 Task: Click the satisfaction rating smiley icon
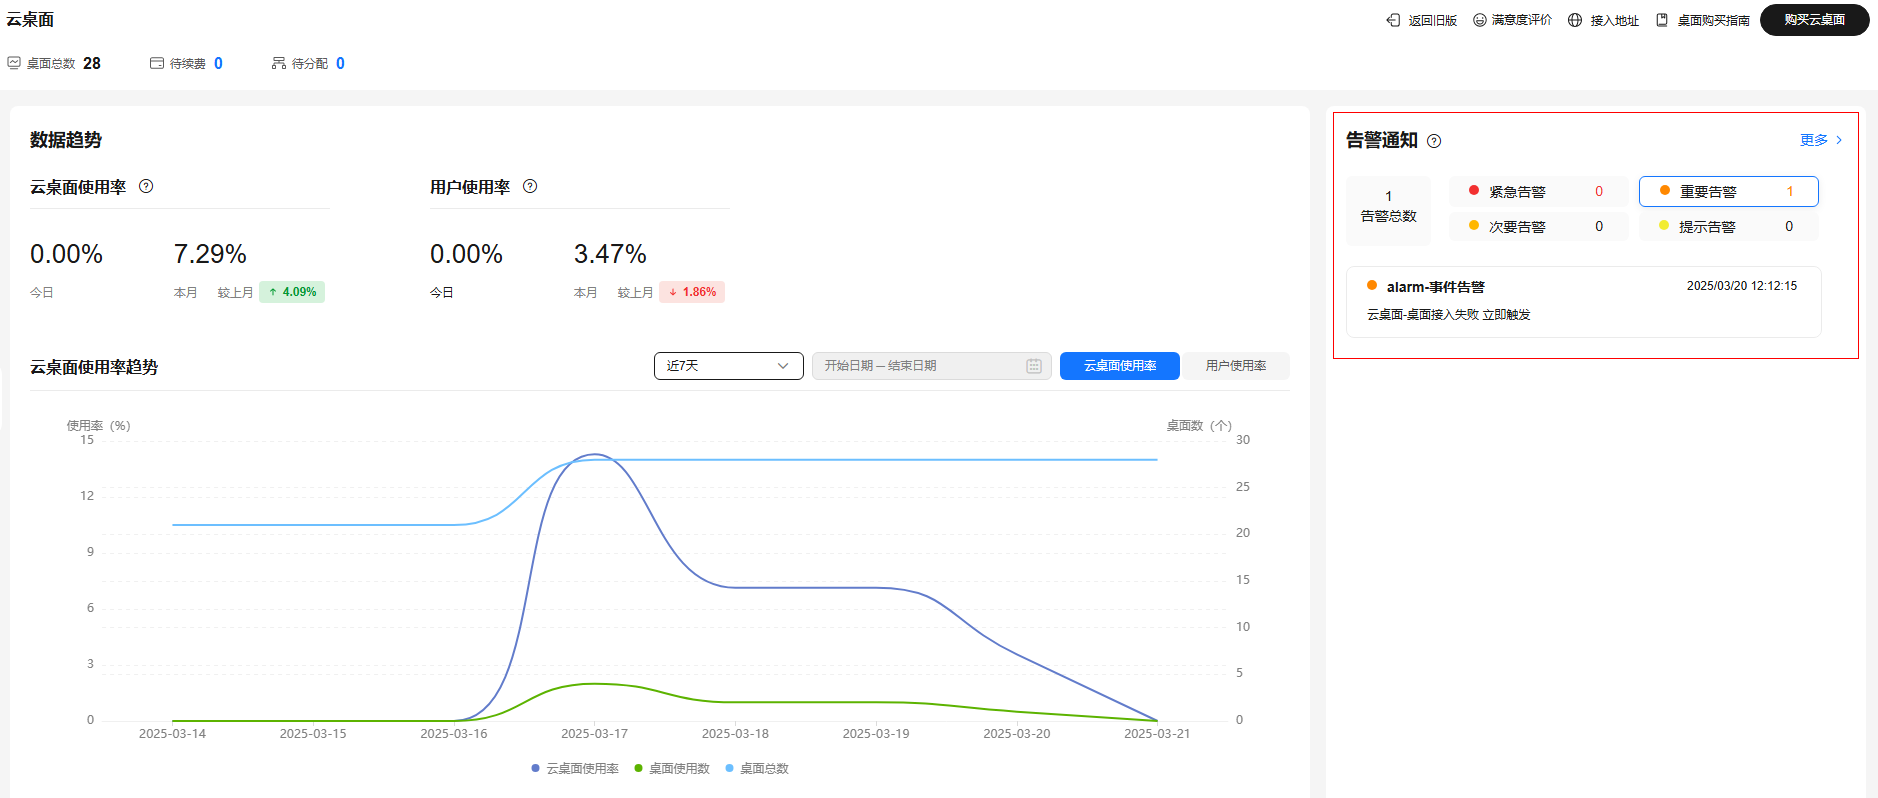click(1480, 20)
